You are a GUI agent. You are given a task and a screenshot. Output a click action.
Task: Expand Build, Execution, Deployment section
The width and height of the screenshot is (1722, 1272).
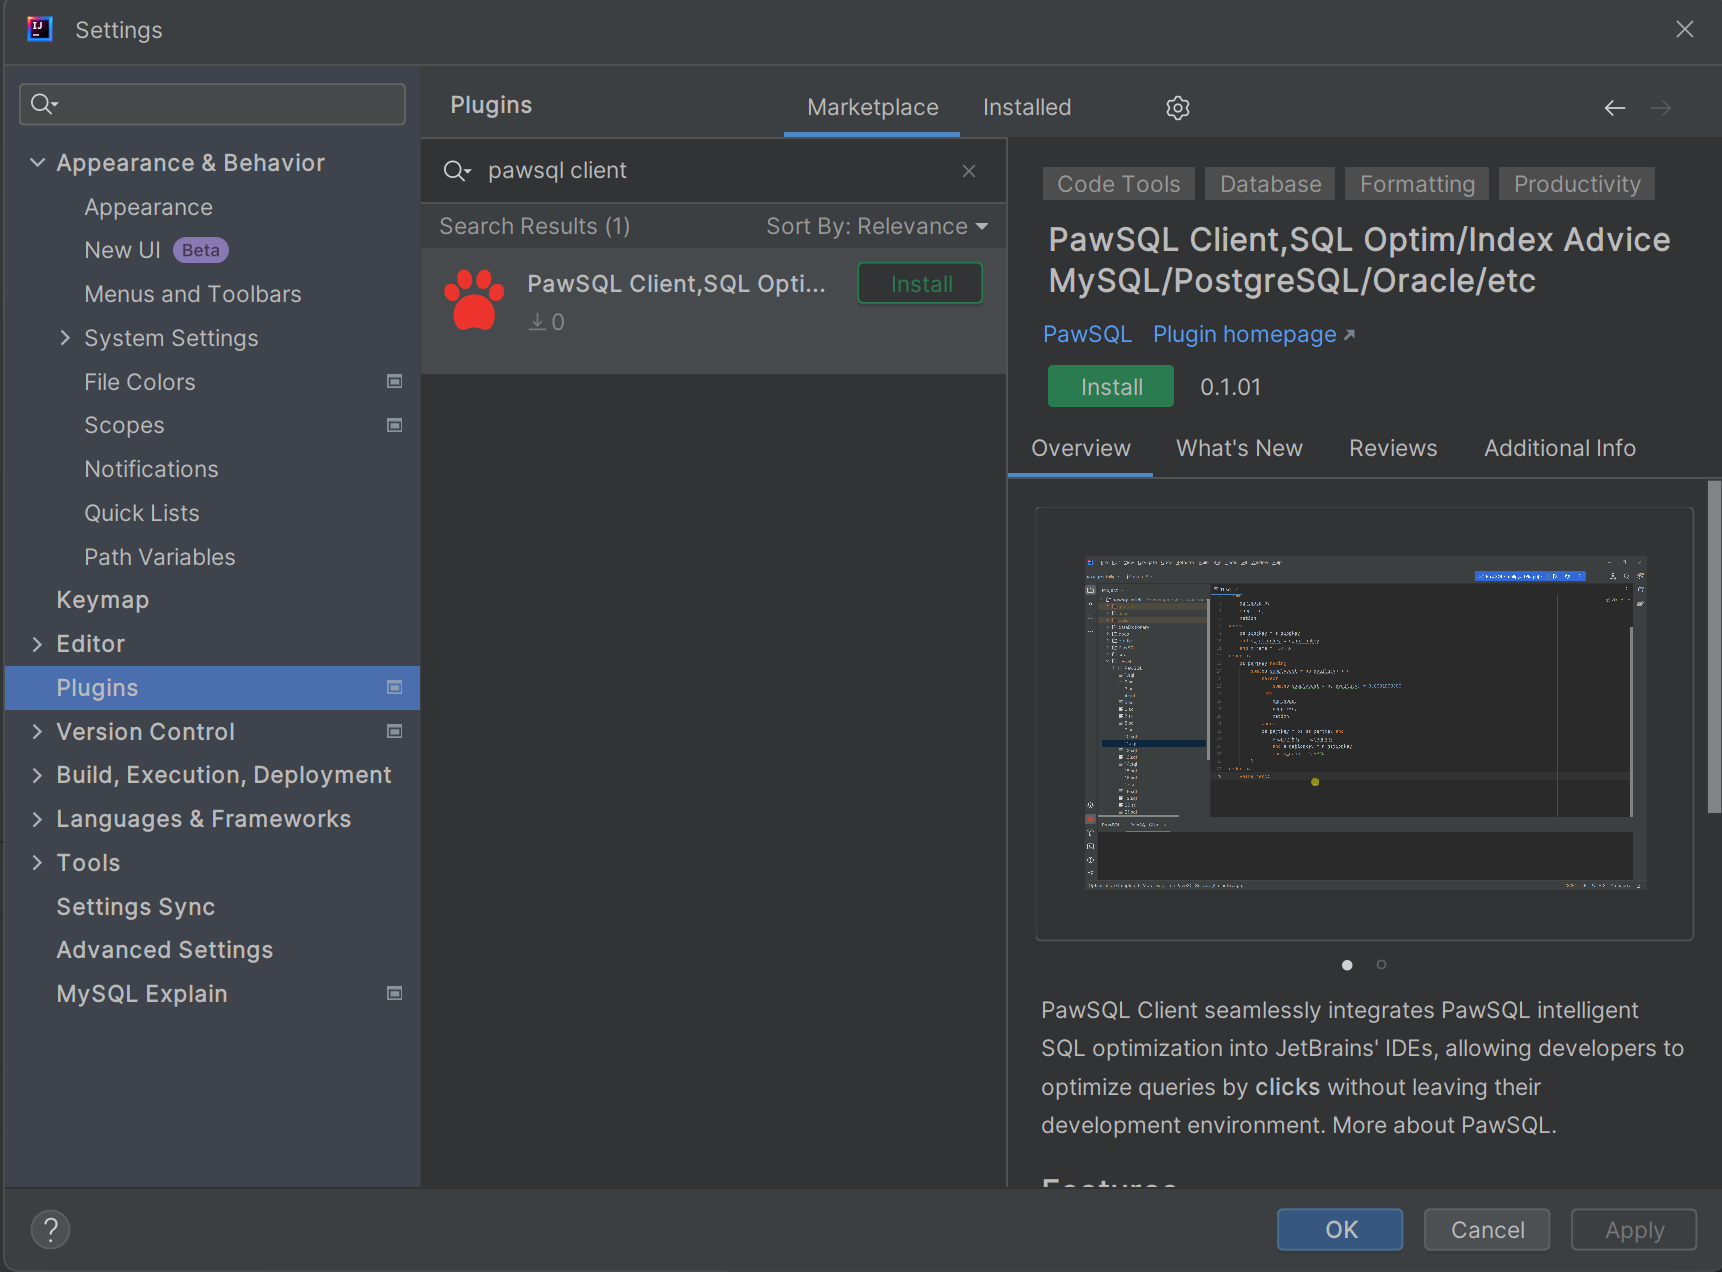pos(37,775)
